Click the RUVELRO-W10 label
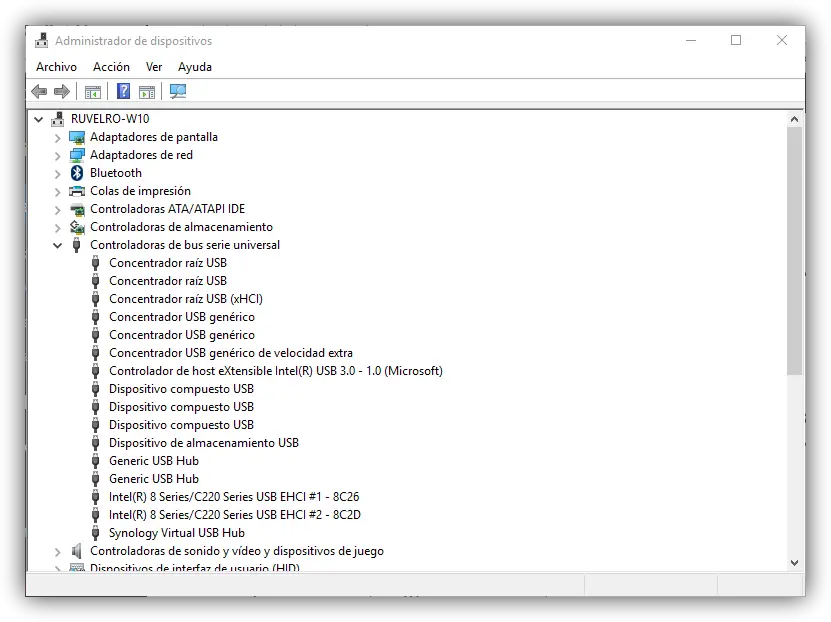The image size is (831, 622). pyautogui.click(x=110, y=119)
